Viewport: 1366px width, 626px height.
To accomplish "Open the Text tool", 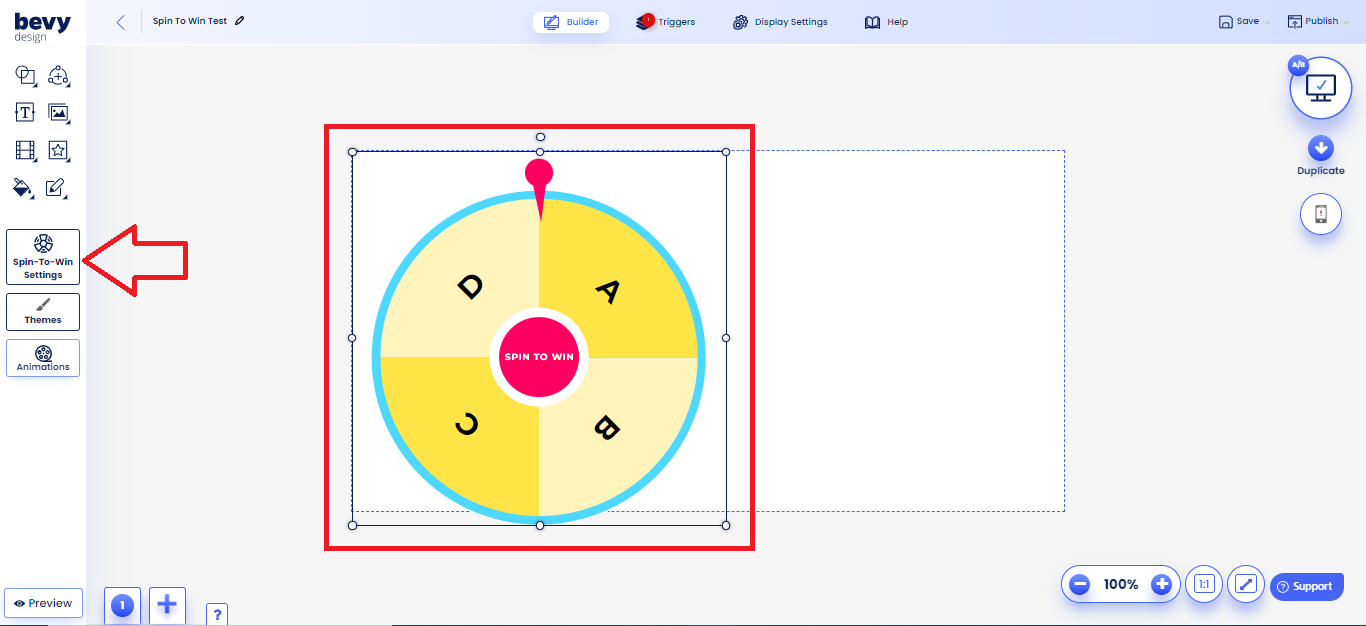I will (25, 113).
